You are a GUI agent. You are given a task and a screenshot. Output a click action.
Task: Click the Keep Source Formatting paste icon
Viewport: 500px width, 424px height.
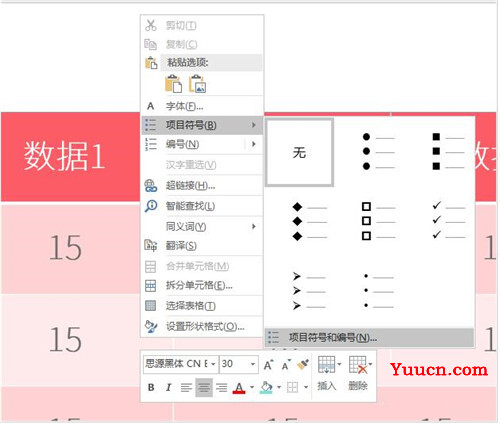click(x=174, y=83)
